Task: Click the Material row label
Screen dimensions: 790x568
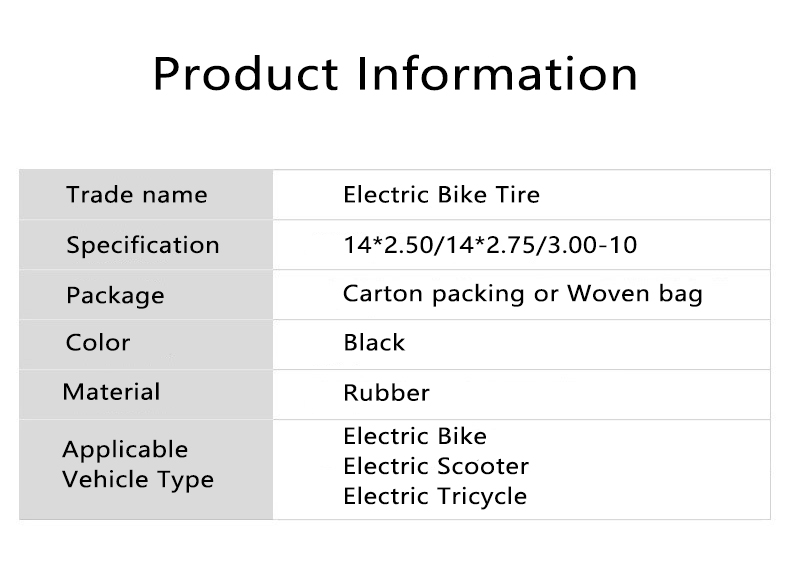Action: pyautogui.click(x=111, y=391)
